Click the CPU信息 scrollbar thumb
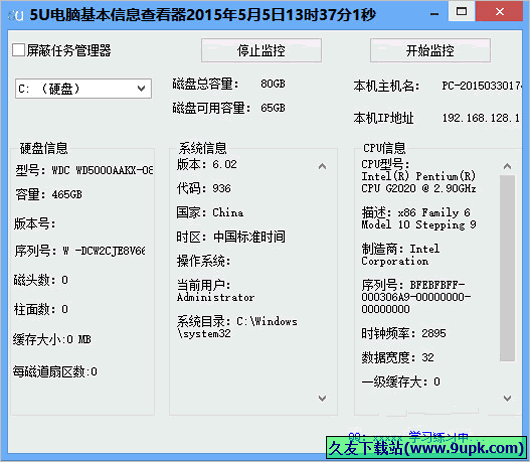This screenshot has height=462, width=530. click(x=507, y=268)
